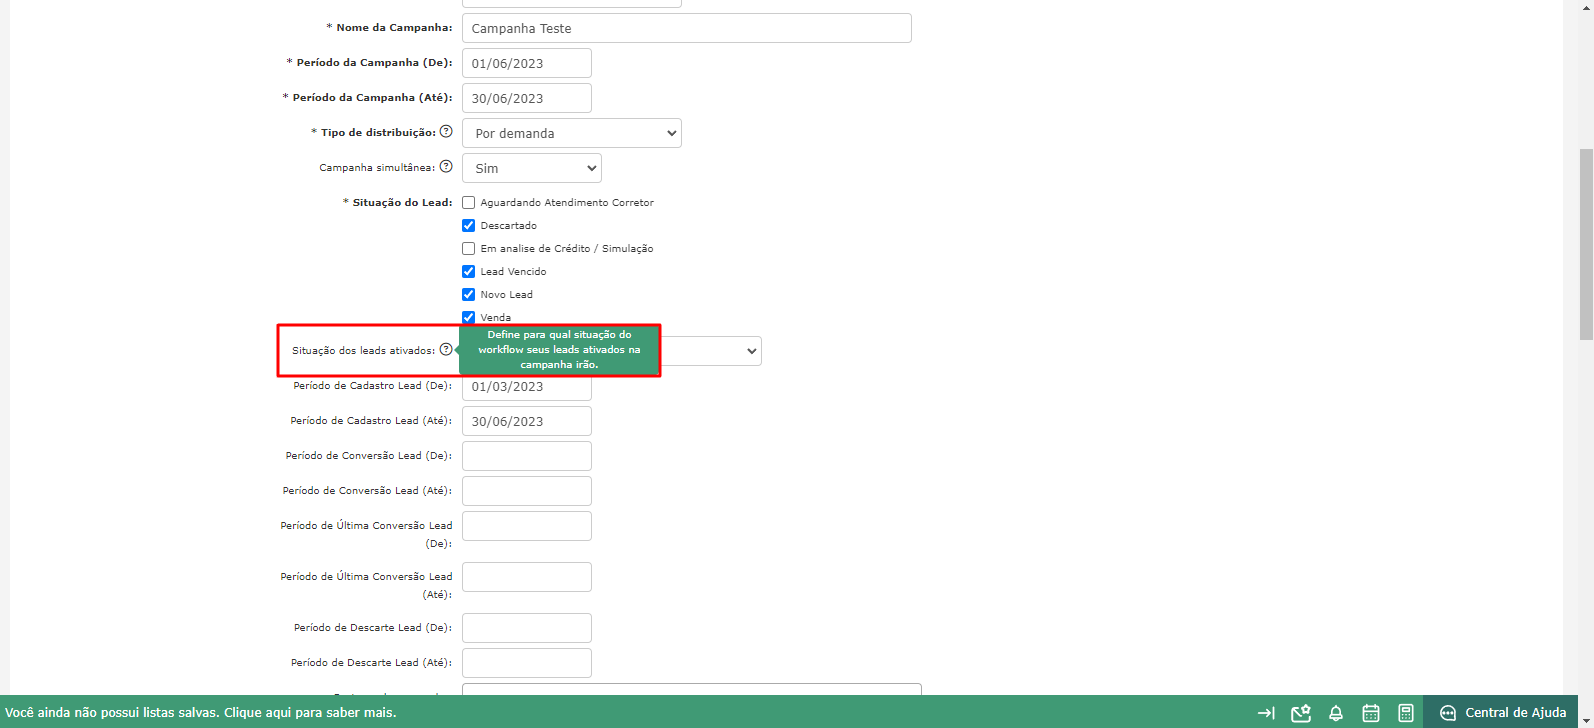Click help icon beside Situação dos leads ativados

click(446, 349)
